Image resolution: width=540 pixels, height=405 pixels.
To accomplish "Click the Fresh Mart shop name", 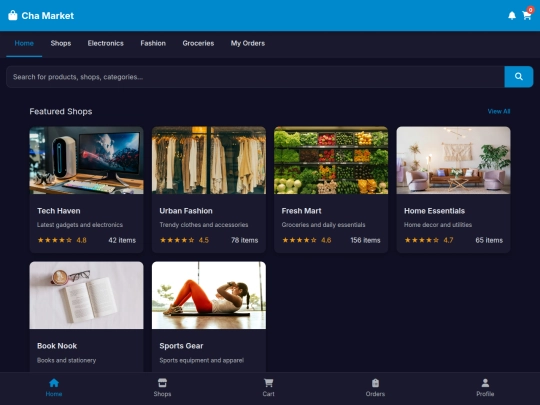I will (x=301, y=211).
